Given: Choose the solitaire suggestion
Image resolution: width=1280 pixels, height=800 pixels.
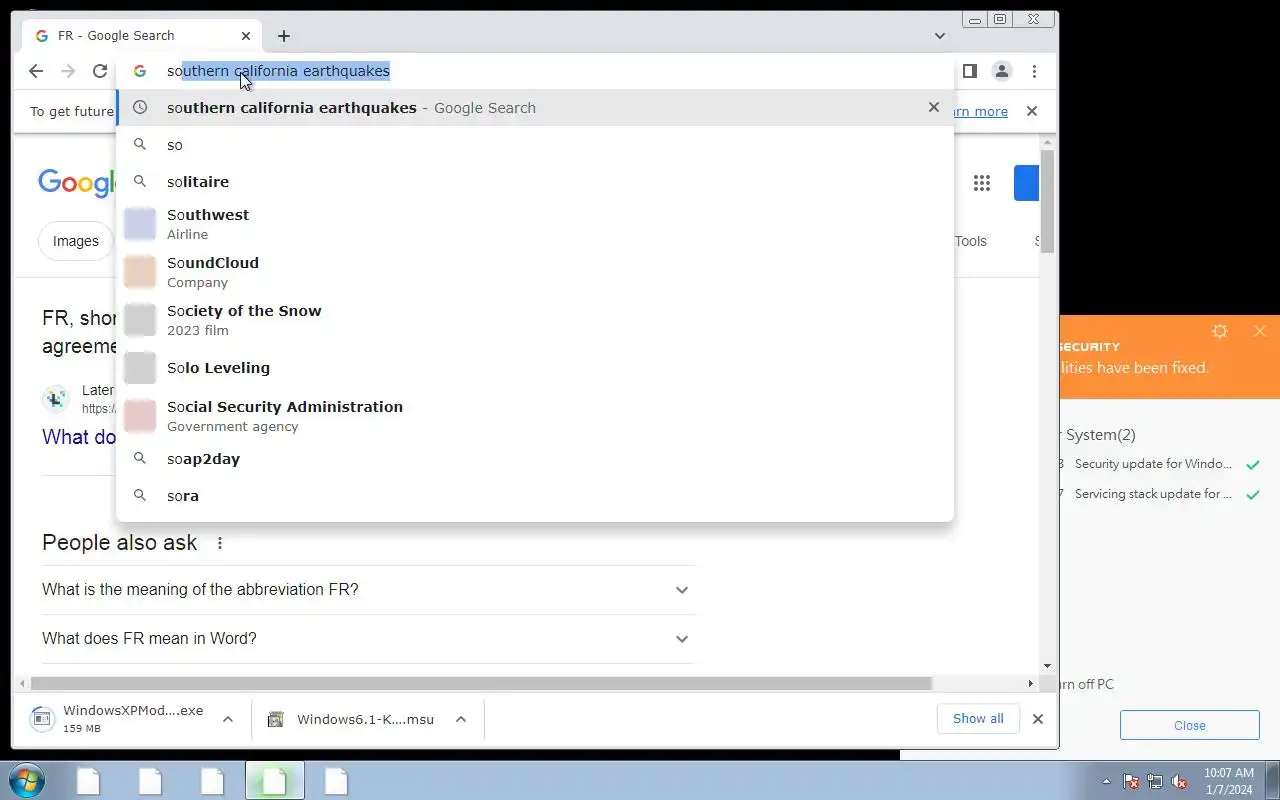Looking at the screenshot, I should (x=535, y=182).
